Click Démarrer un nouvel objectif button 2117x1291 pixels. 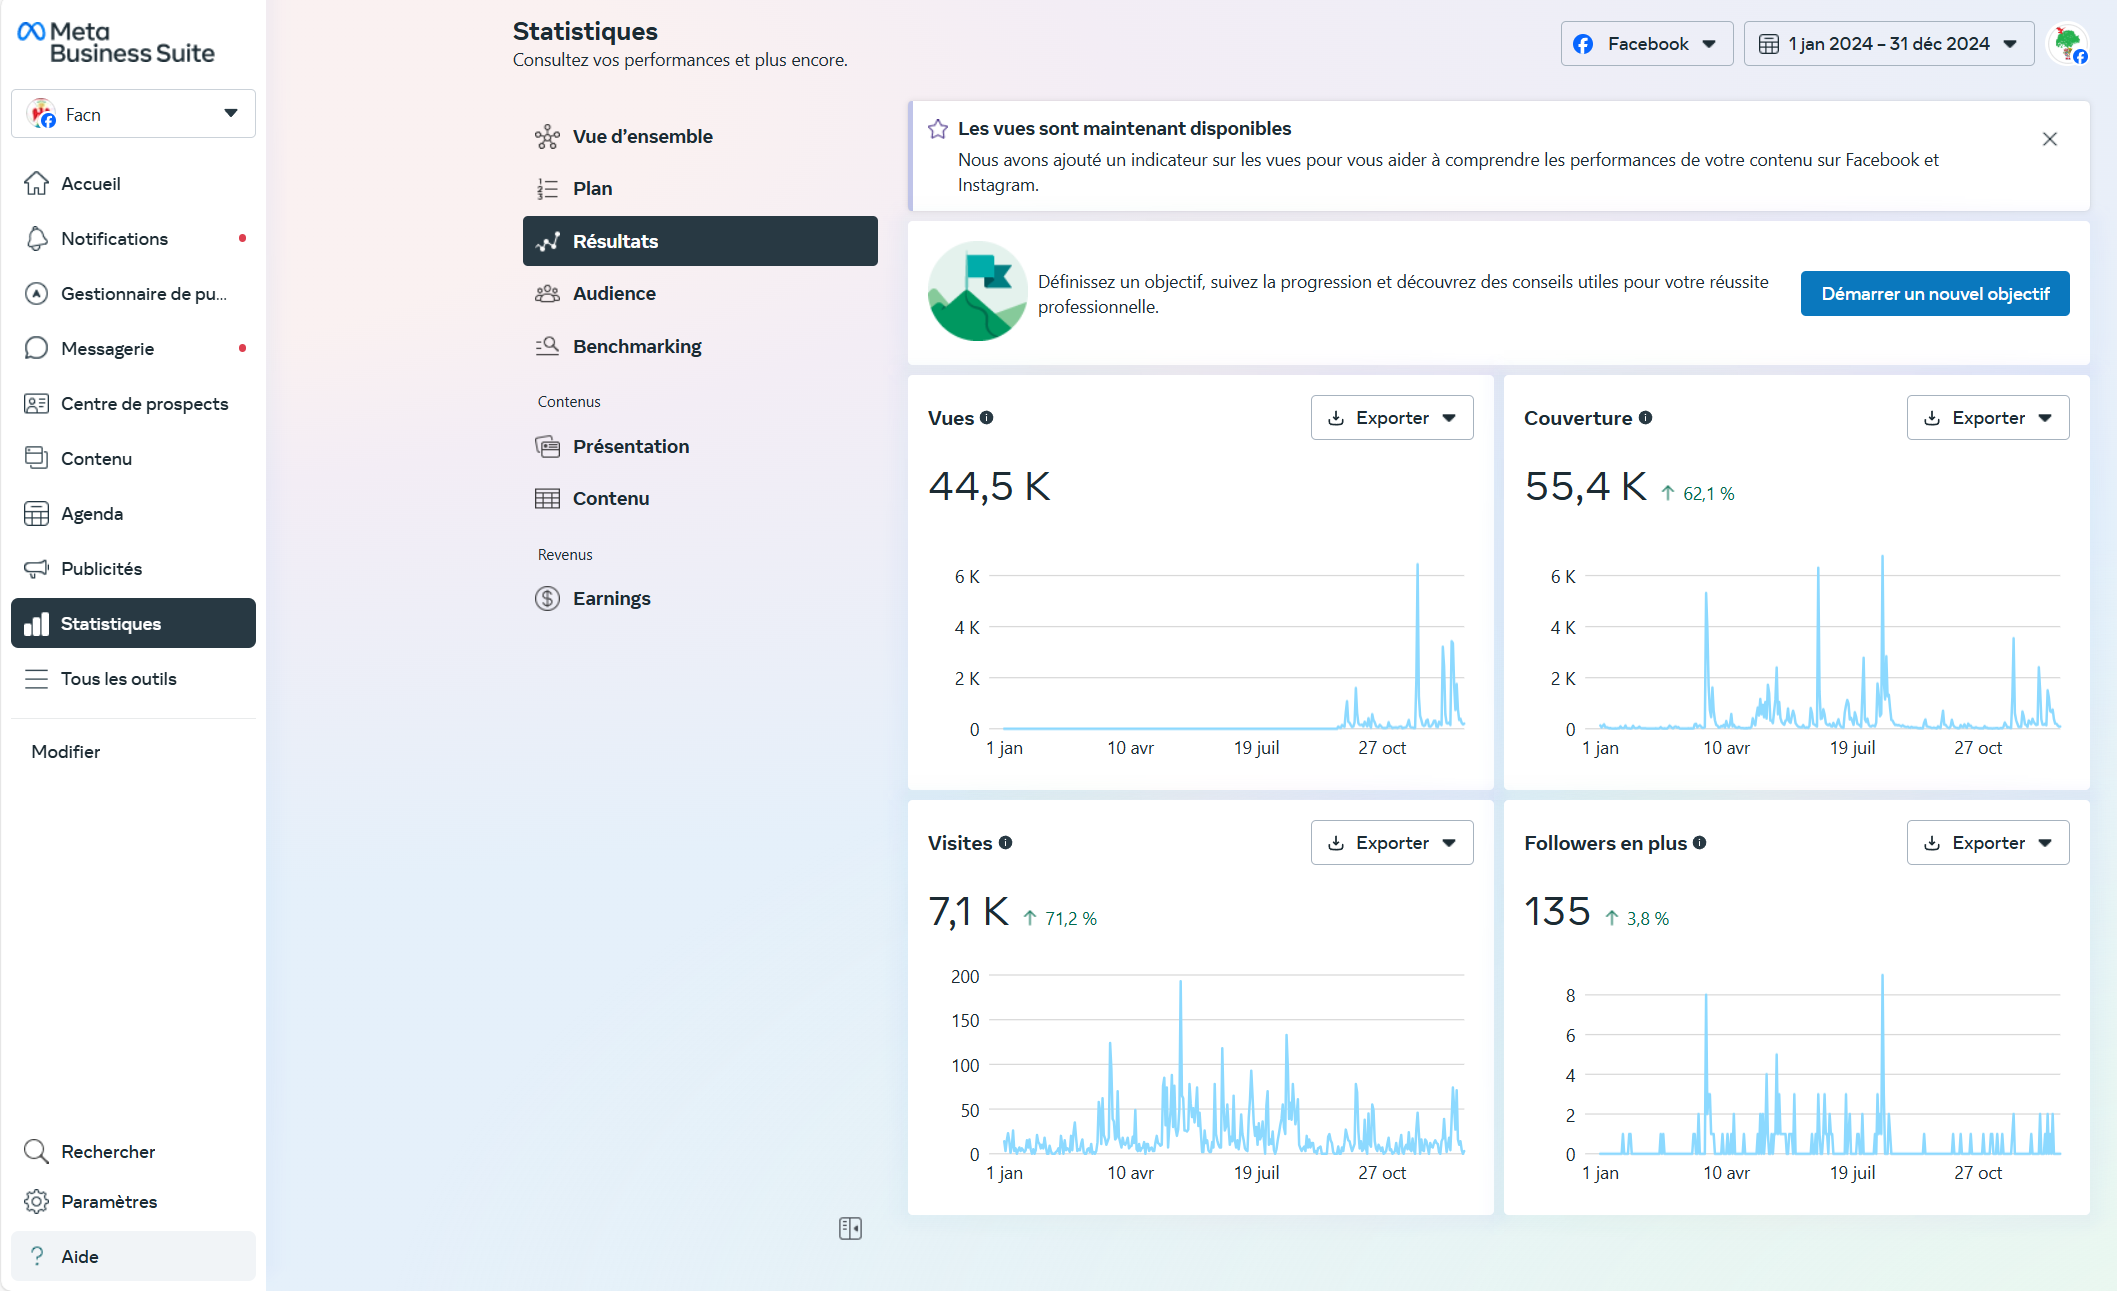(x=1934, y=294)
